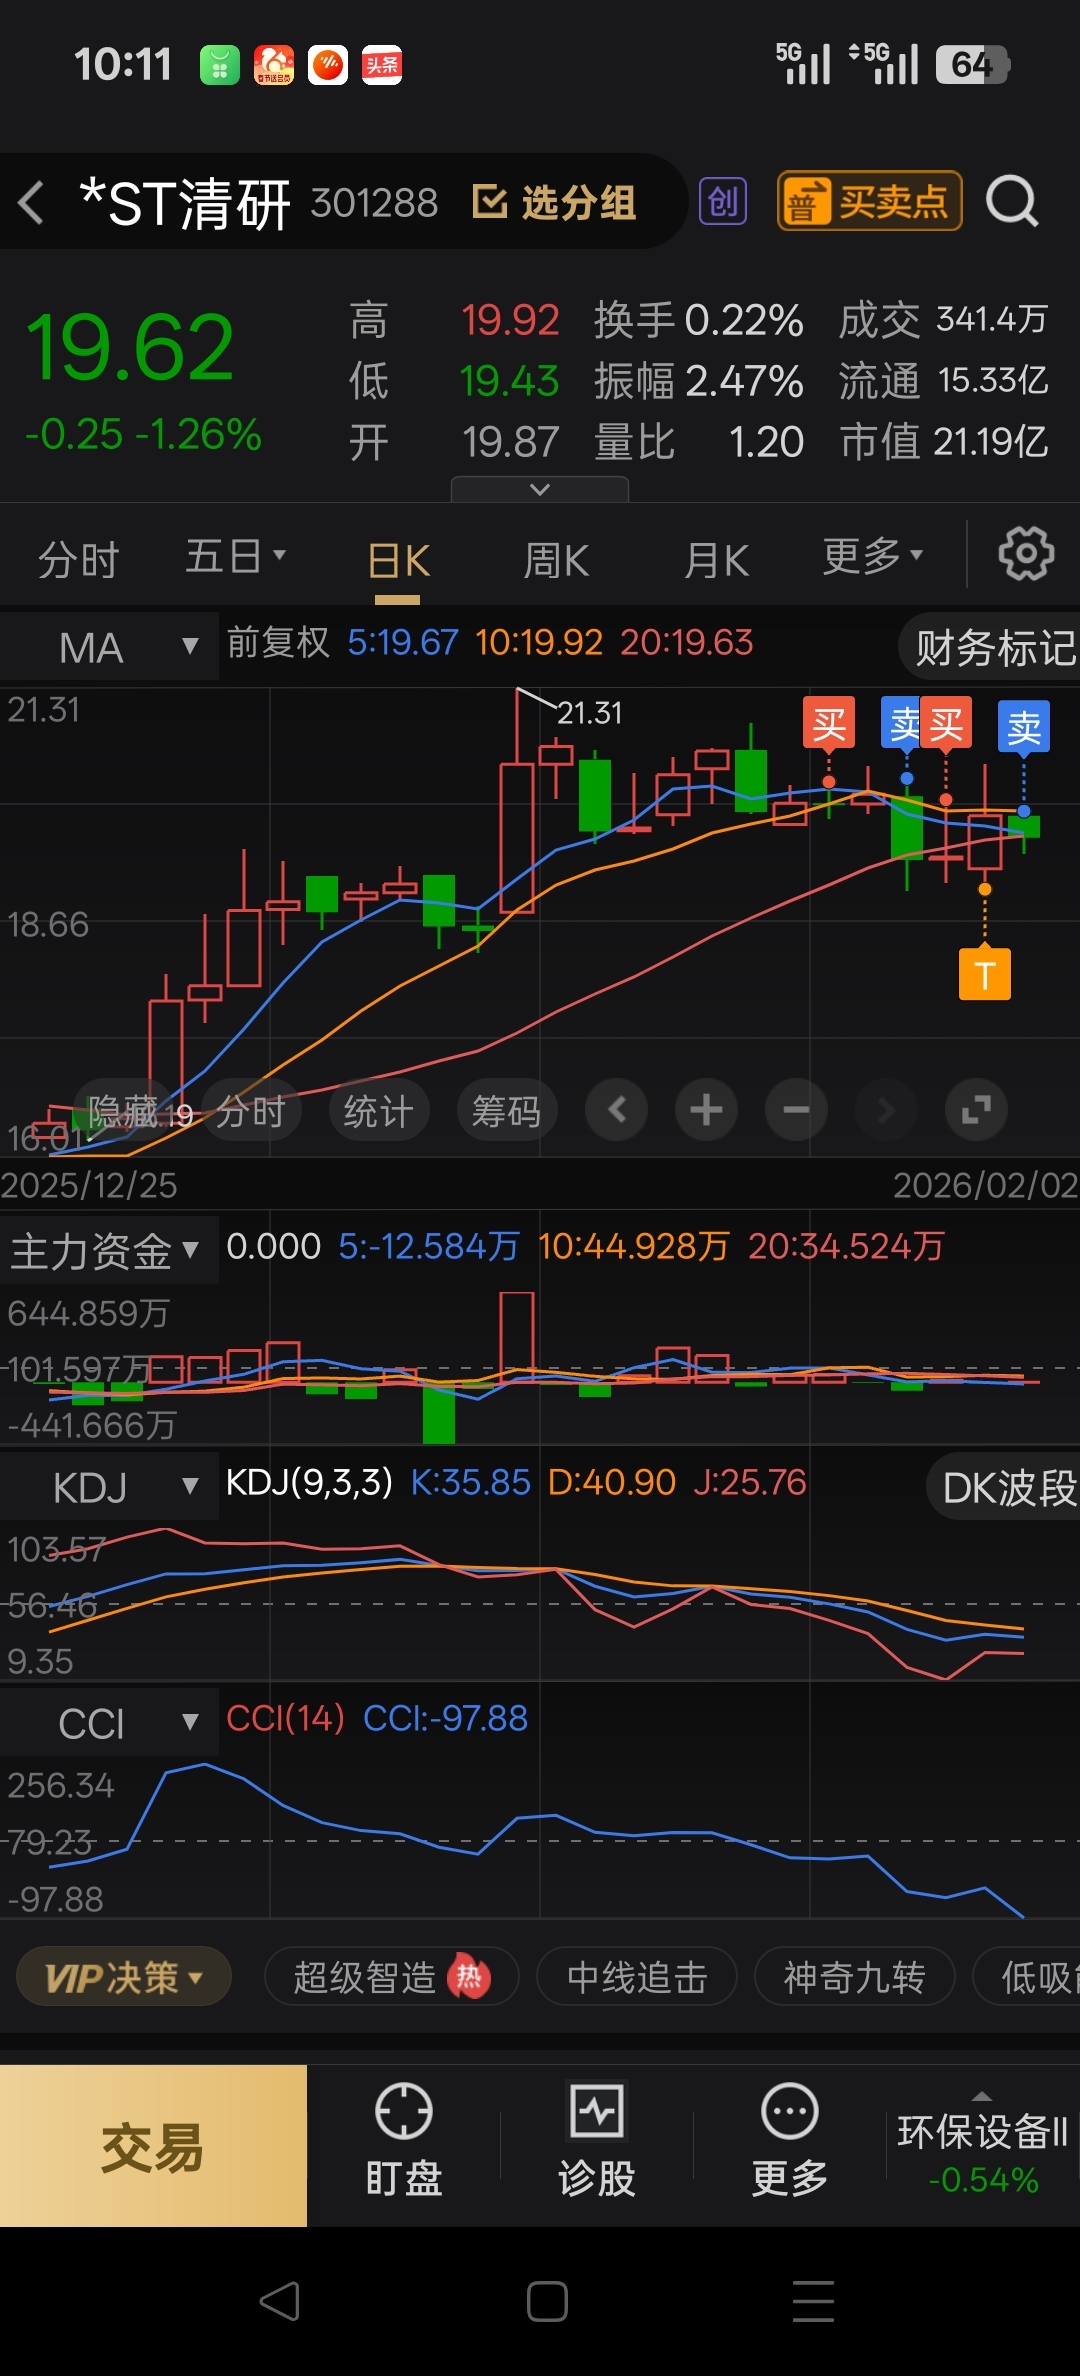Expand the quote details chevron
Viewport: 1080px width, 2376px height.
coord(540,489)
